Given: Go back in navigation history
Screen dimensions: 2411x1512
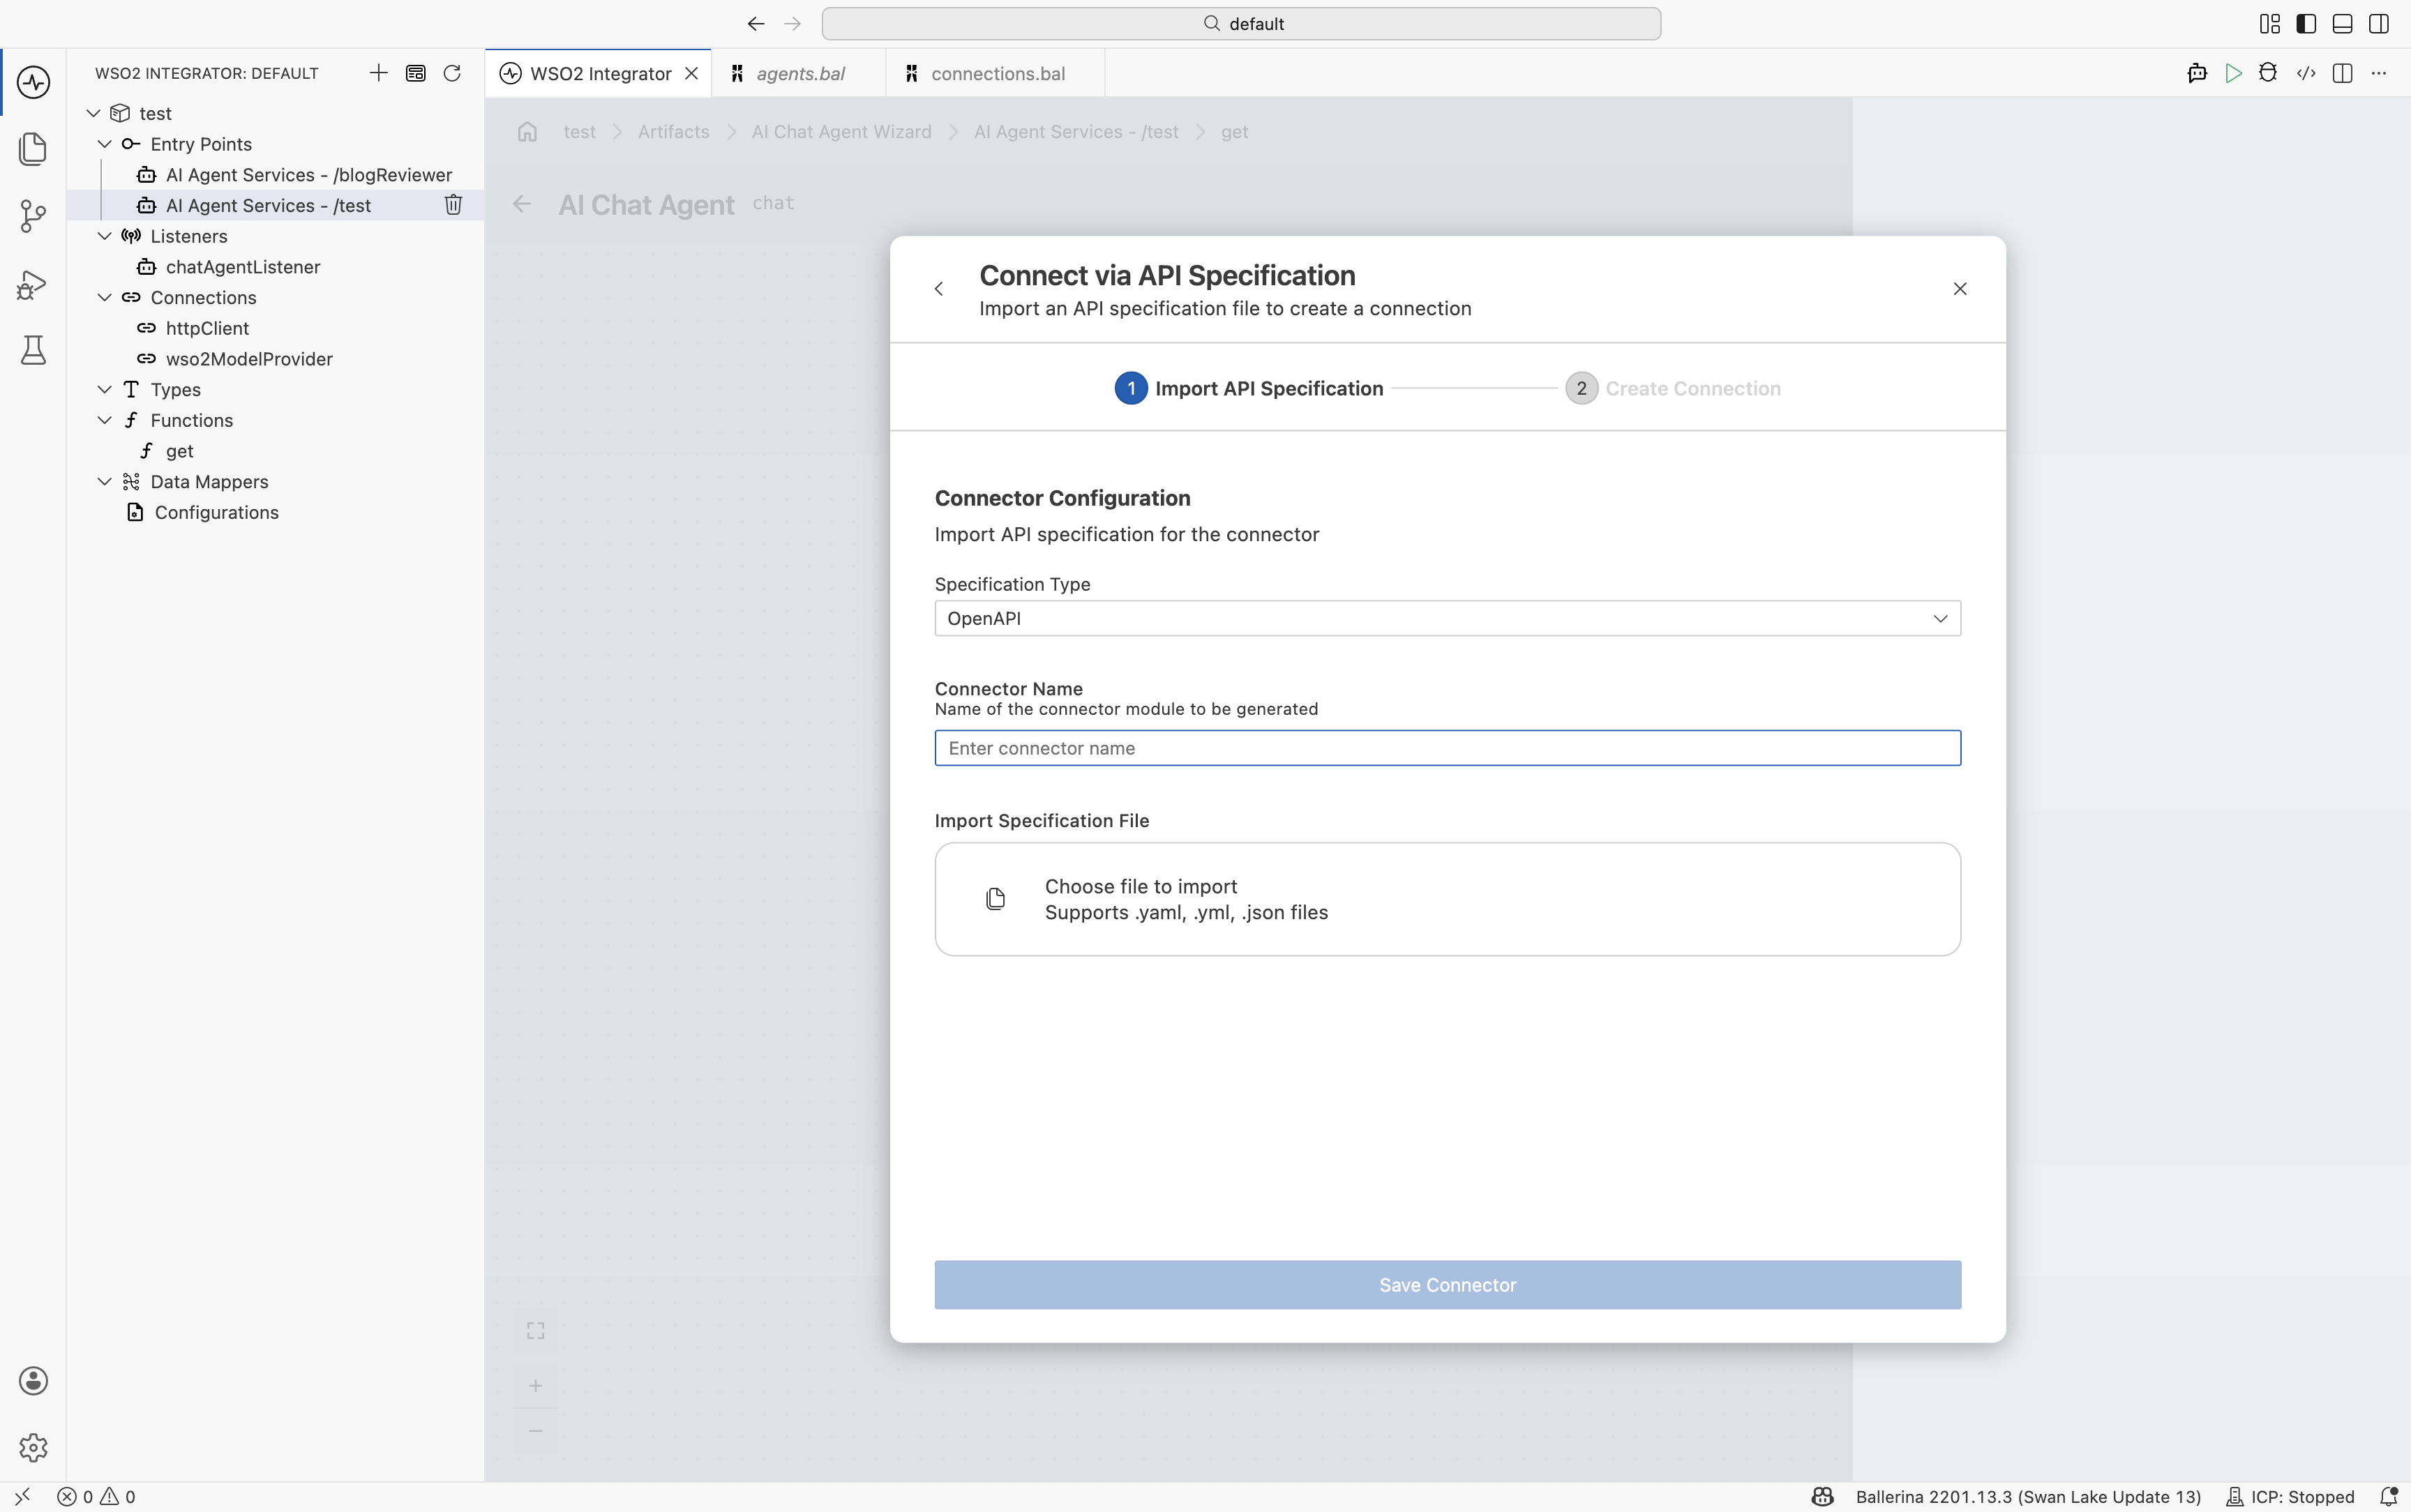Looking at the screenshot, I should tap(756, 24).
